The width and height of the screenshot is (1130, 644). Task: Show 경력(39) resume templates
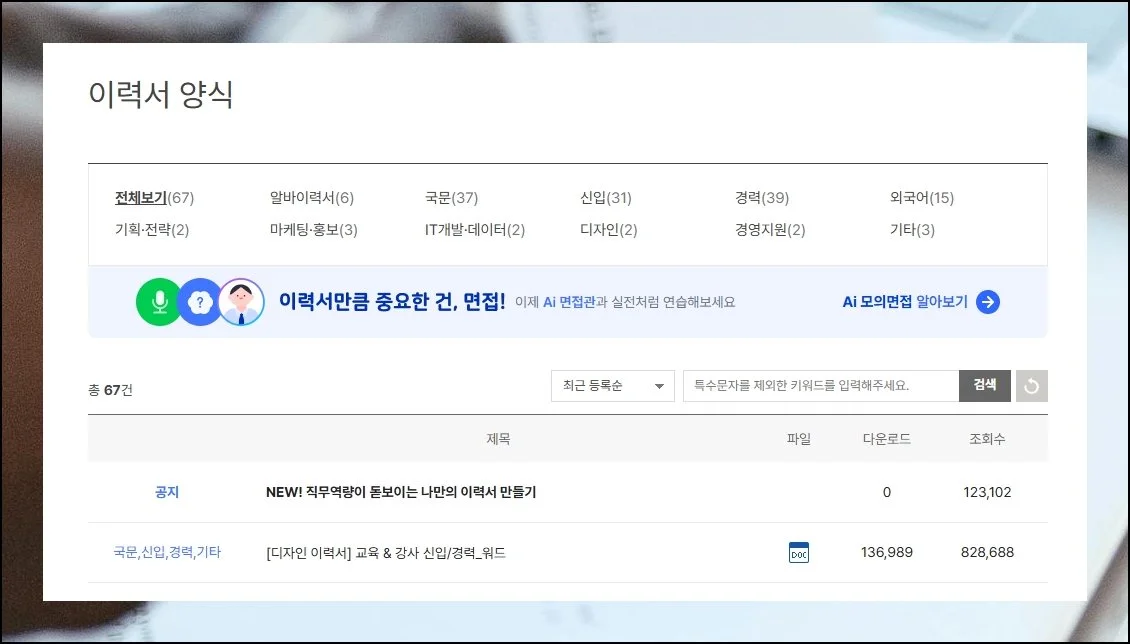tap(761, 198)
